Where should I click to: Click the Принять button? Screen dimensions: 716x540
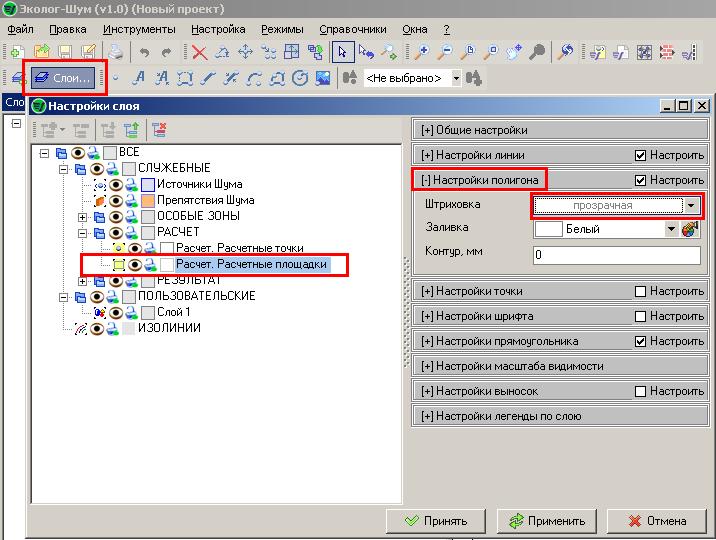click(x=436, y=520)
